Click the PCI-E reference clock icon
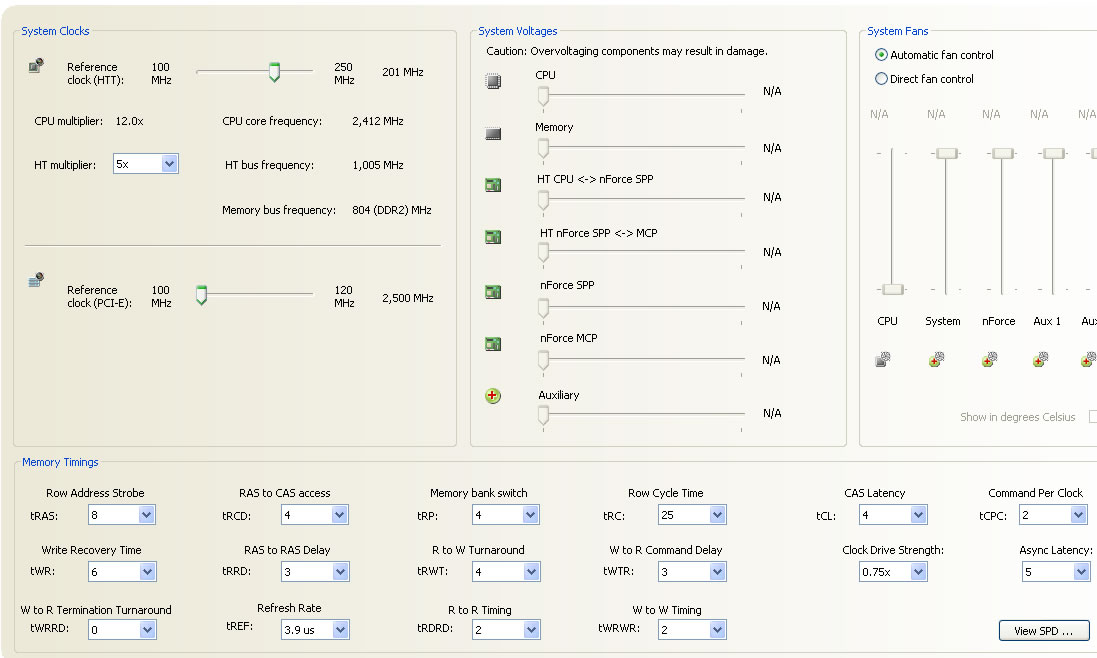Screen dimensions: 1097x658 point(36,281)
